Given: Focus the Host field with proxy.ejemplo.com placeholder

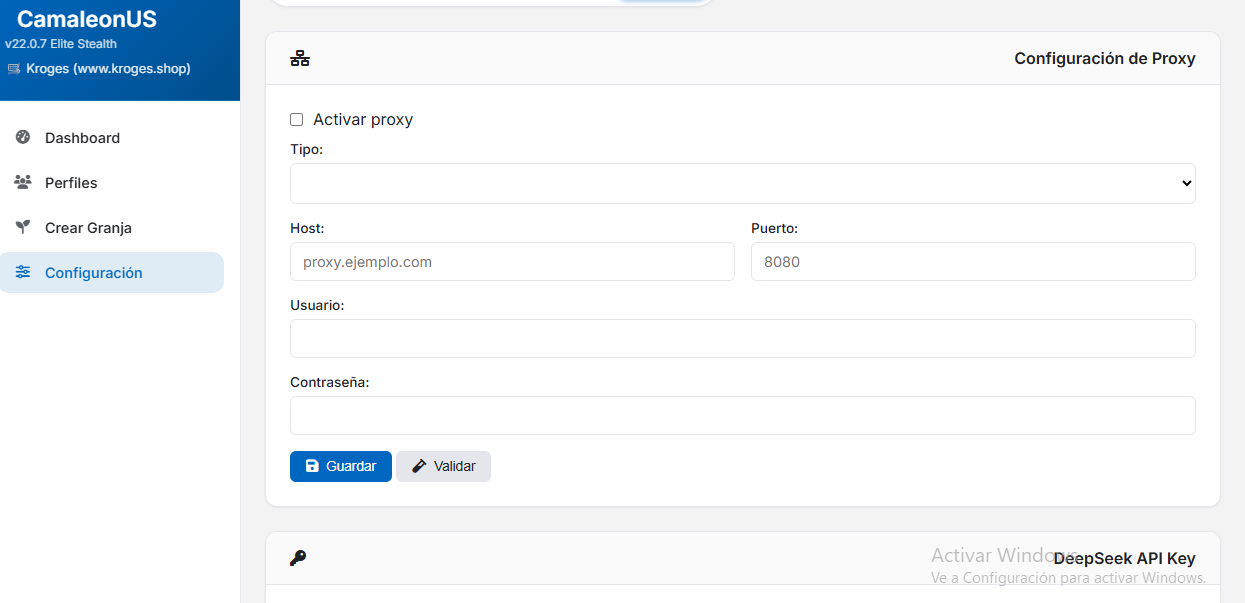Looking at the screenshot, I should pos(512,262).
